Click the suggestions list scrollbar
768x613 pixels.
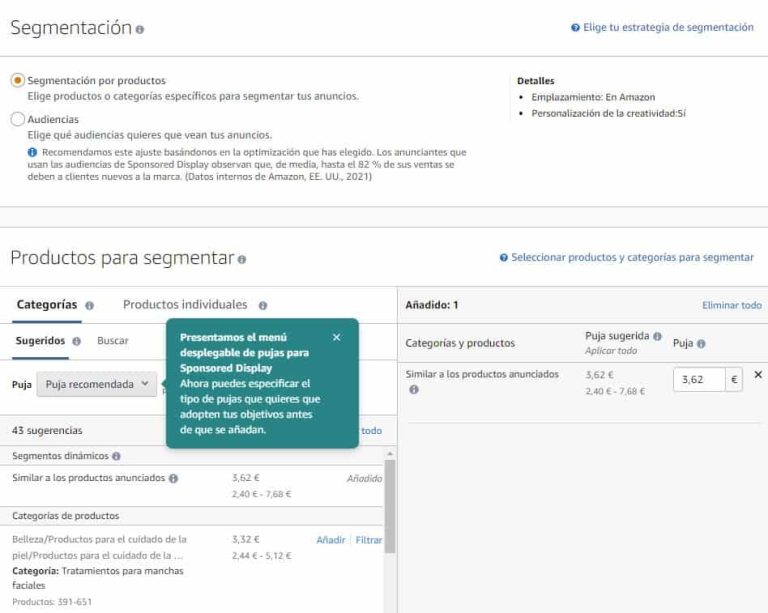(x=390, y=506)
